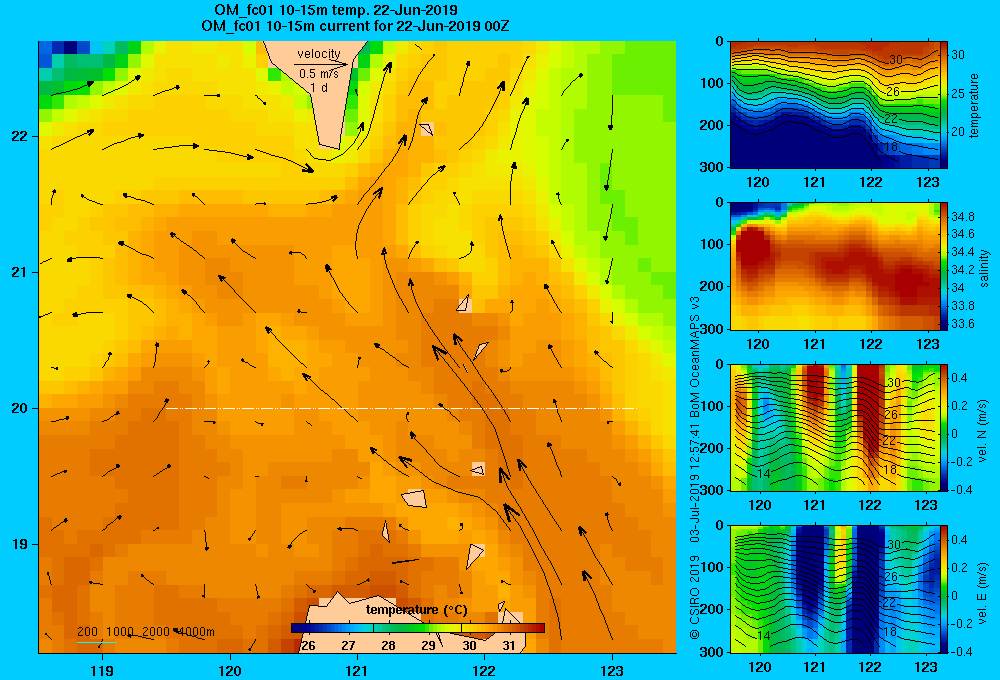Click the 'BoM OceanMAPS v3' vertical credit text
1000x680 pixels.
coord(695,357)
